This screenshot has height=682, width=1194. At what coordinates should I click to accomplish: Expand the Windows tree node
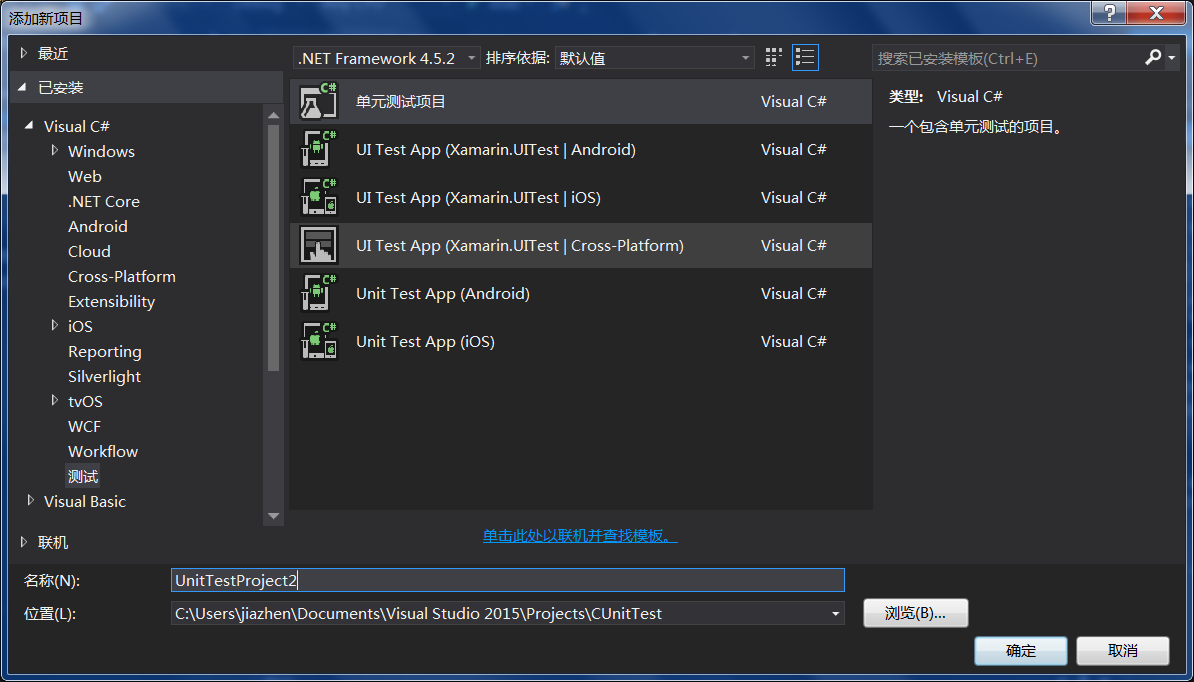coord(55,150)
